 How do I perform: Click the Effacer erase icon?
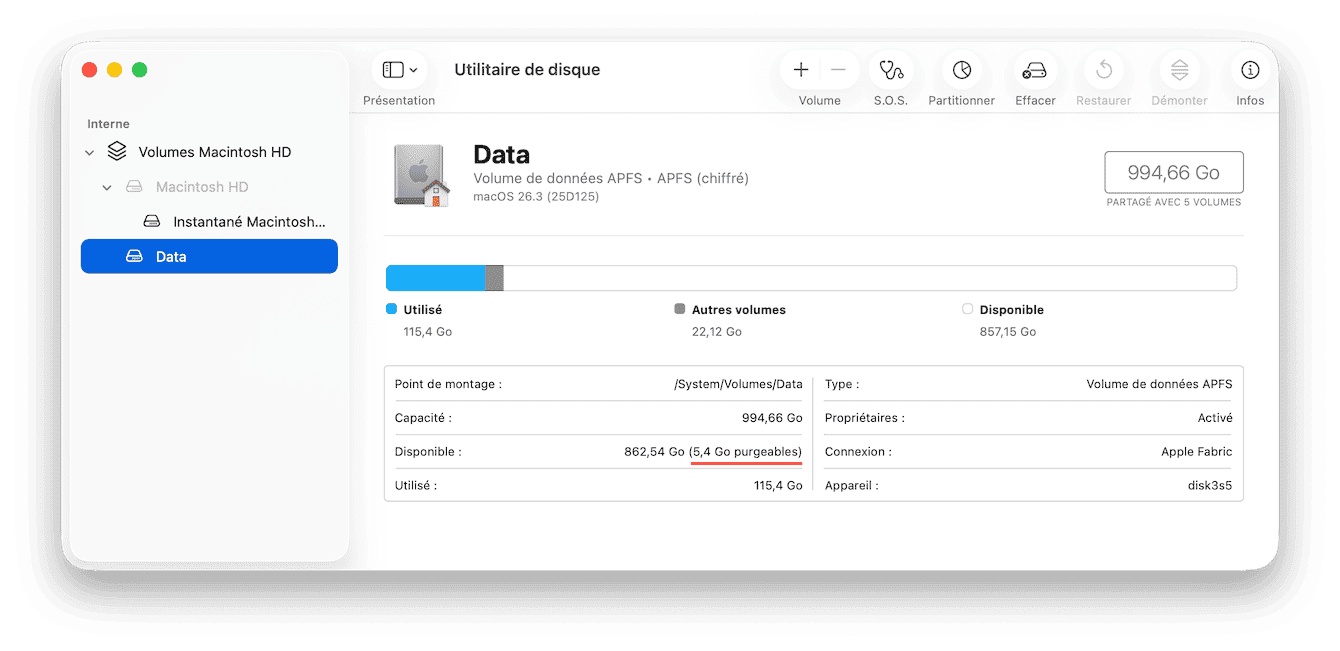(1034, 70)
